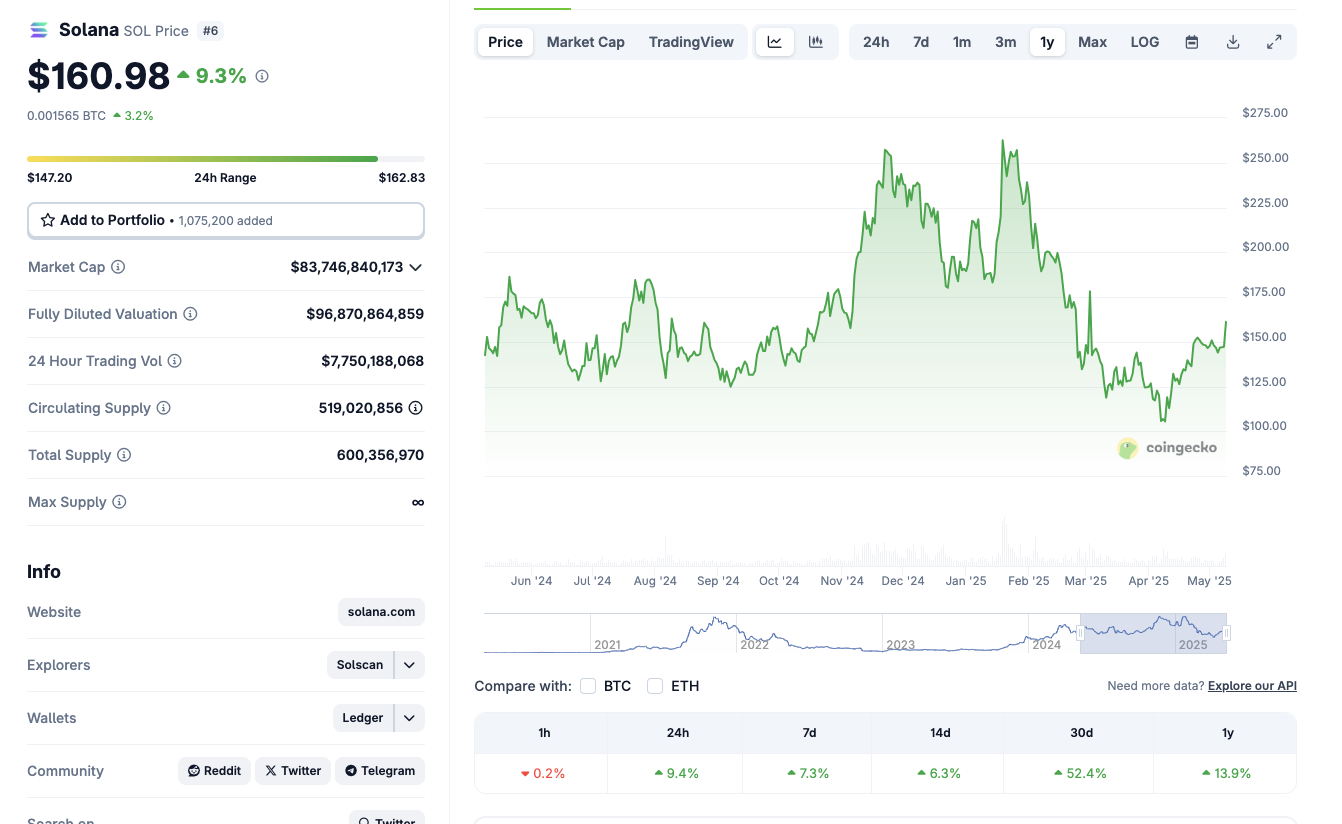Select the TradingView chart tab
This screenshot has height=824, width=1342.
(691, 42)
